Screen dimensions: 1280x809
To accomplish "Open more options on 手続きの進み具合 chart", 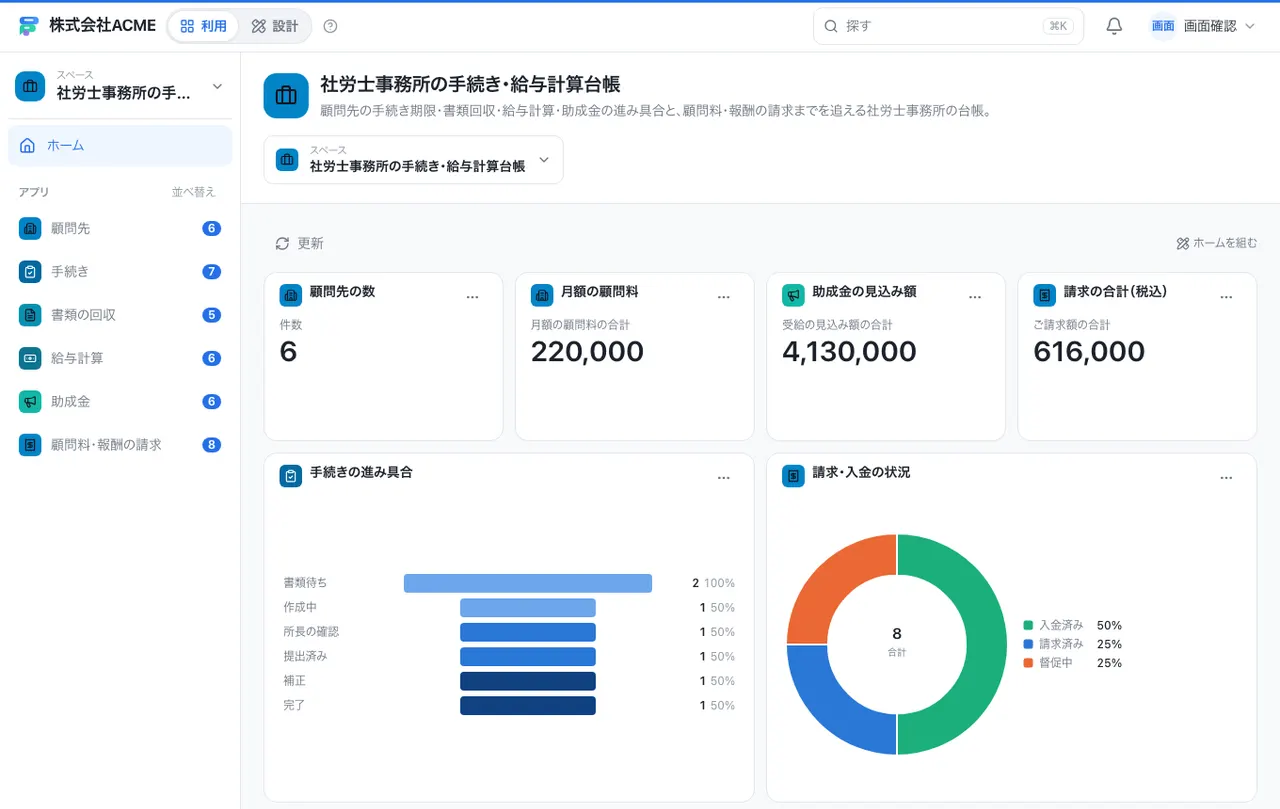I will (x=724, y=478).
